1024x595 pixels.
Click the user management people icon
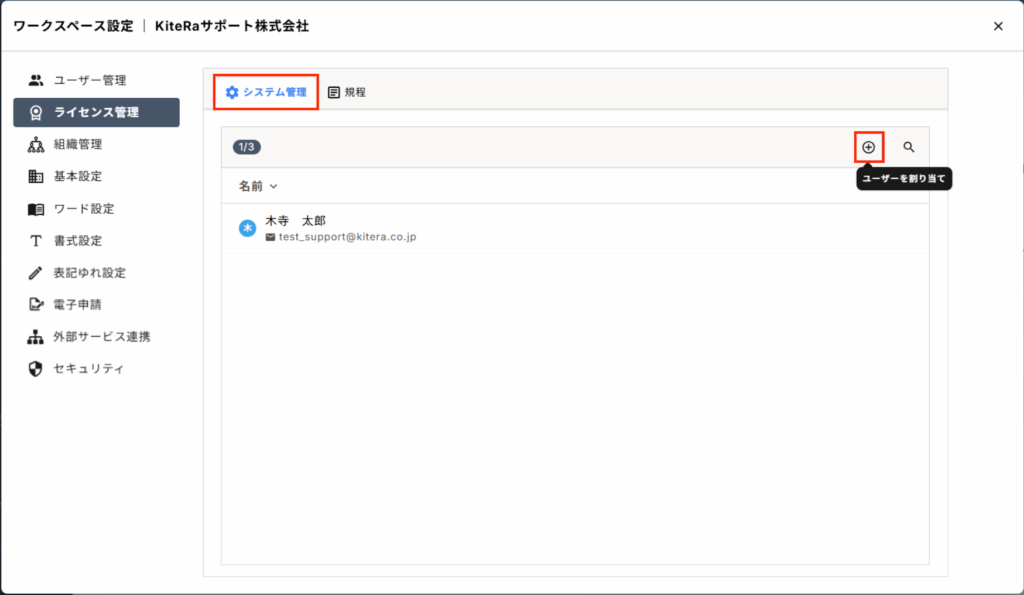click(x=36, y=80)
